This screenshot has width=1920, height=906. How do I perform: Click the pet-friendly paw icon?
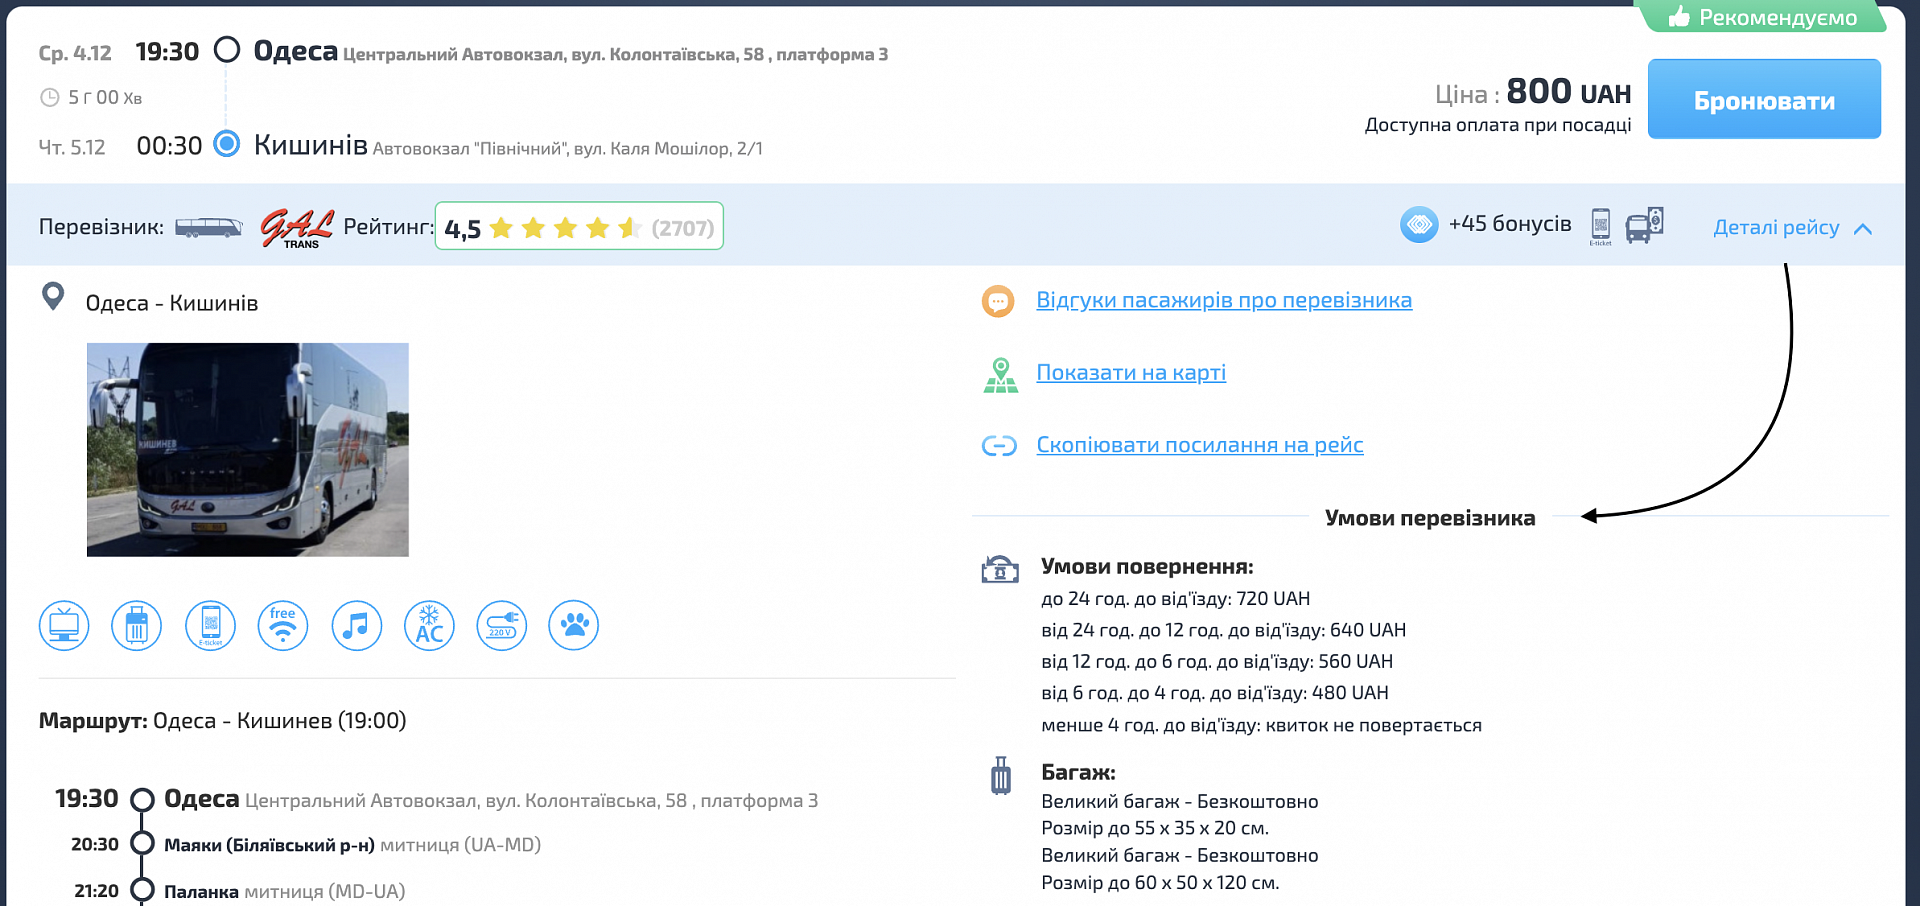(574, 625)
